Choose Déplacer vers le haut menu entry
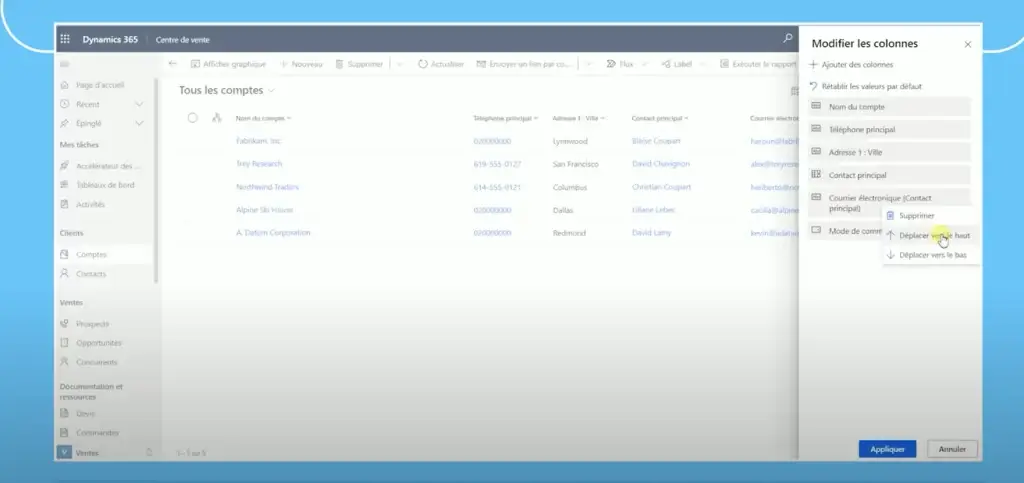Viewport: 1024px width, 483px height. [x=931, y=236]
